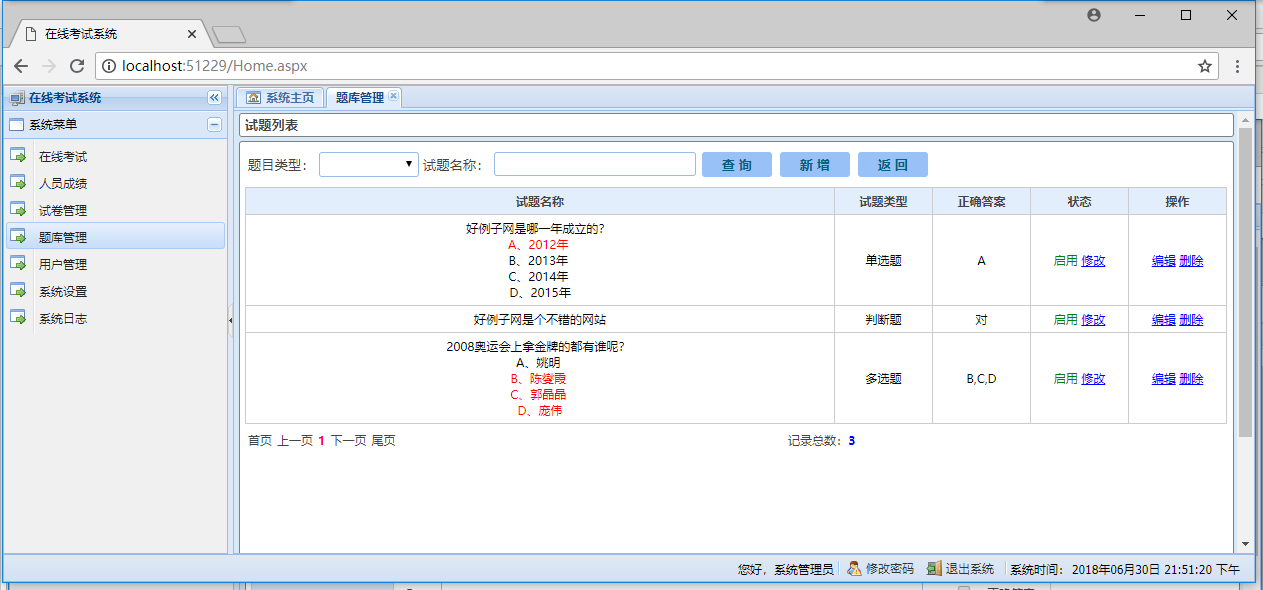Click the 系统设置 menu icon

pos(18,291)
